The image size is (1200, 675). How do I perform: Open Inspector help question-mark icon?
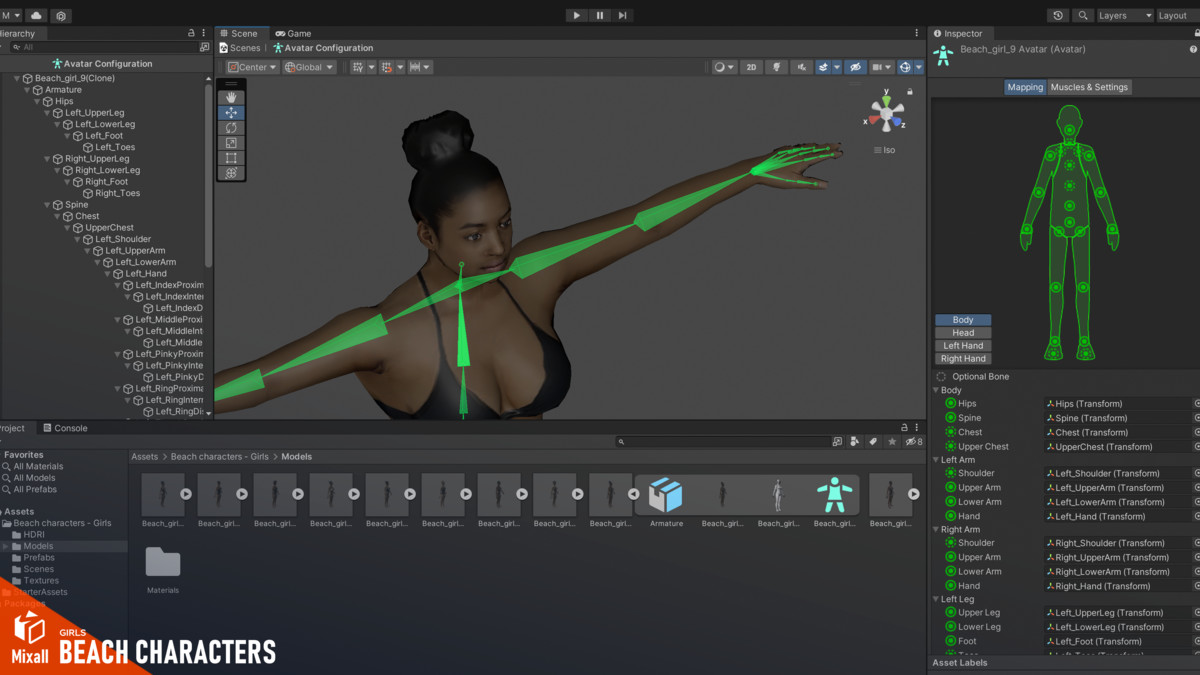(x=1193, y=49)
